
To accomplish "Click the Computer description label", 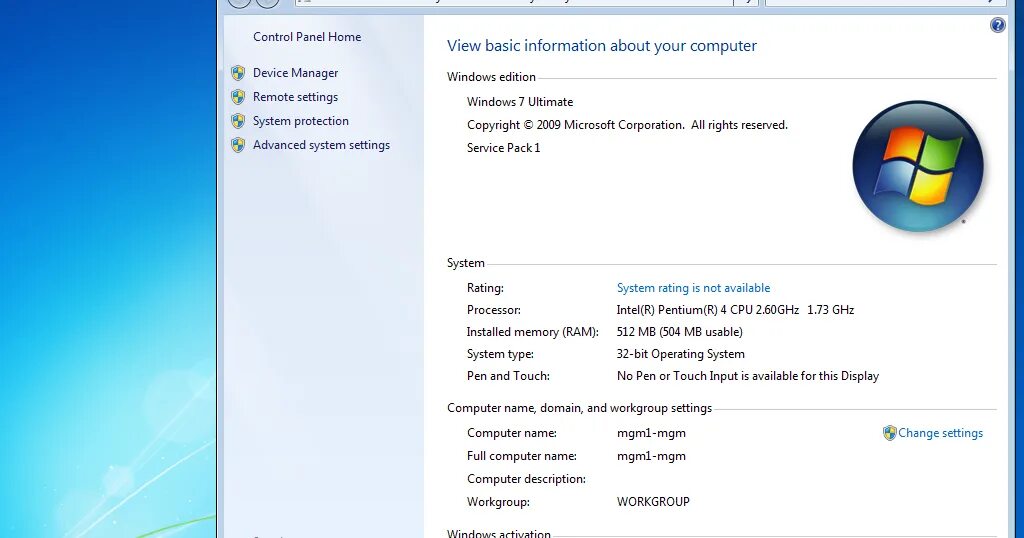I will 526,479.
